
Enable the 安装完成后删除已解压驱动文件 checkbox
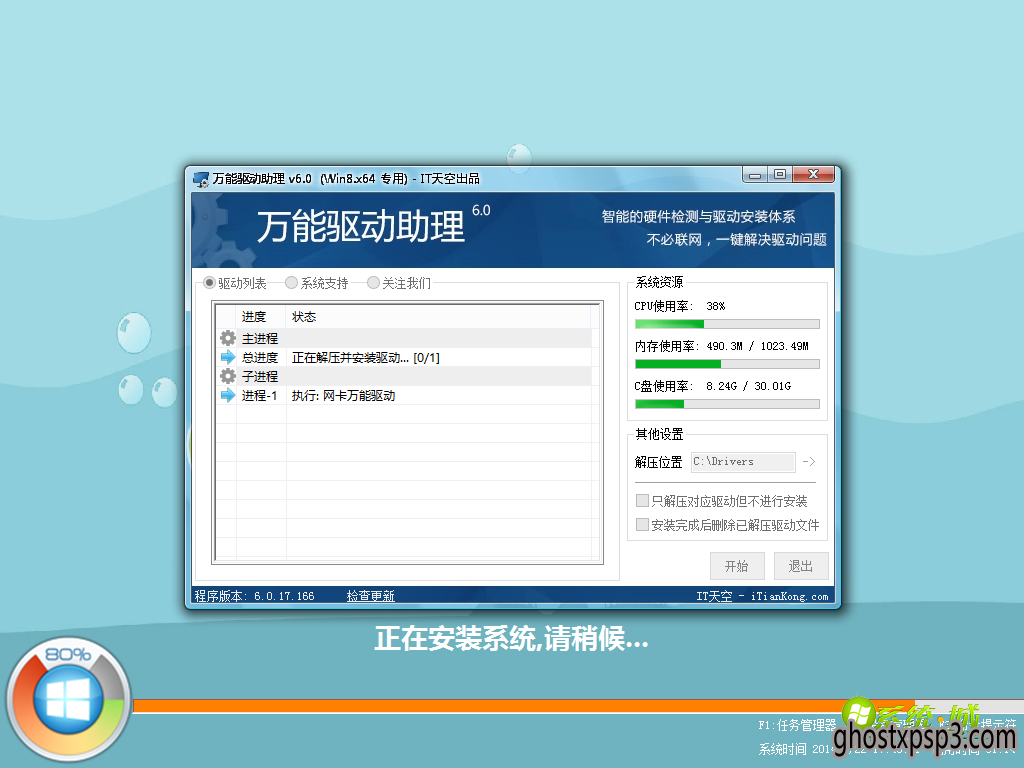pyautogui.click(x=642, y=525)
